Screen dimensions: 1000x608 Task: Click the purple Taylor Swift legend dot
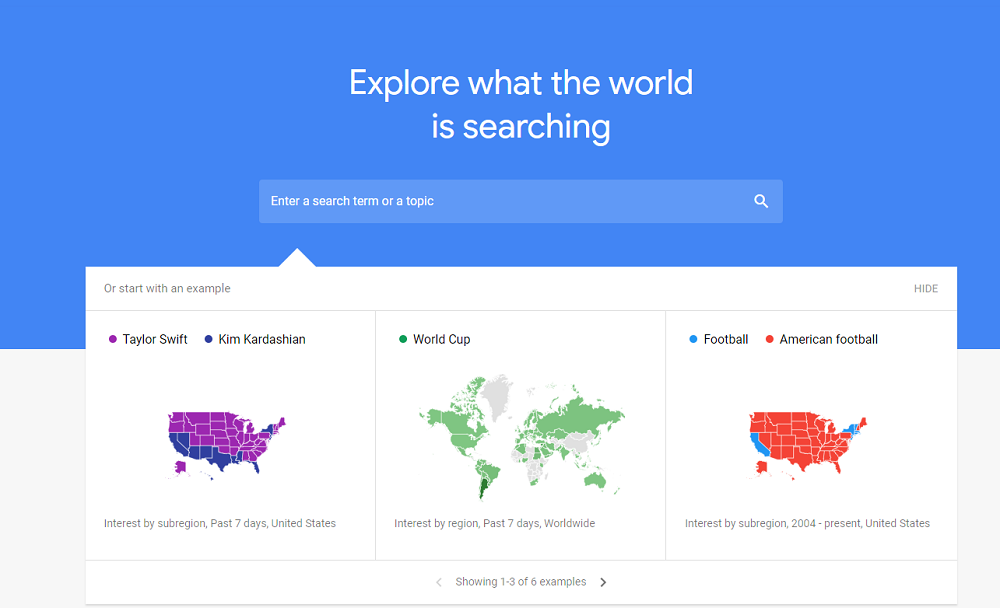pos(113,339)
